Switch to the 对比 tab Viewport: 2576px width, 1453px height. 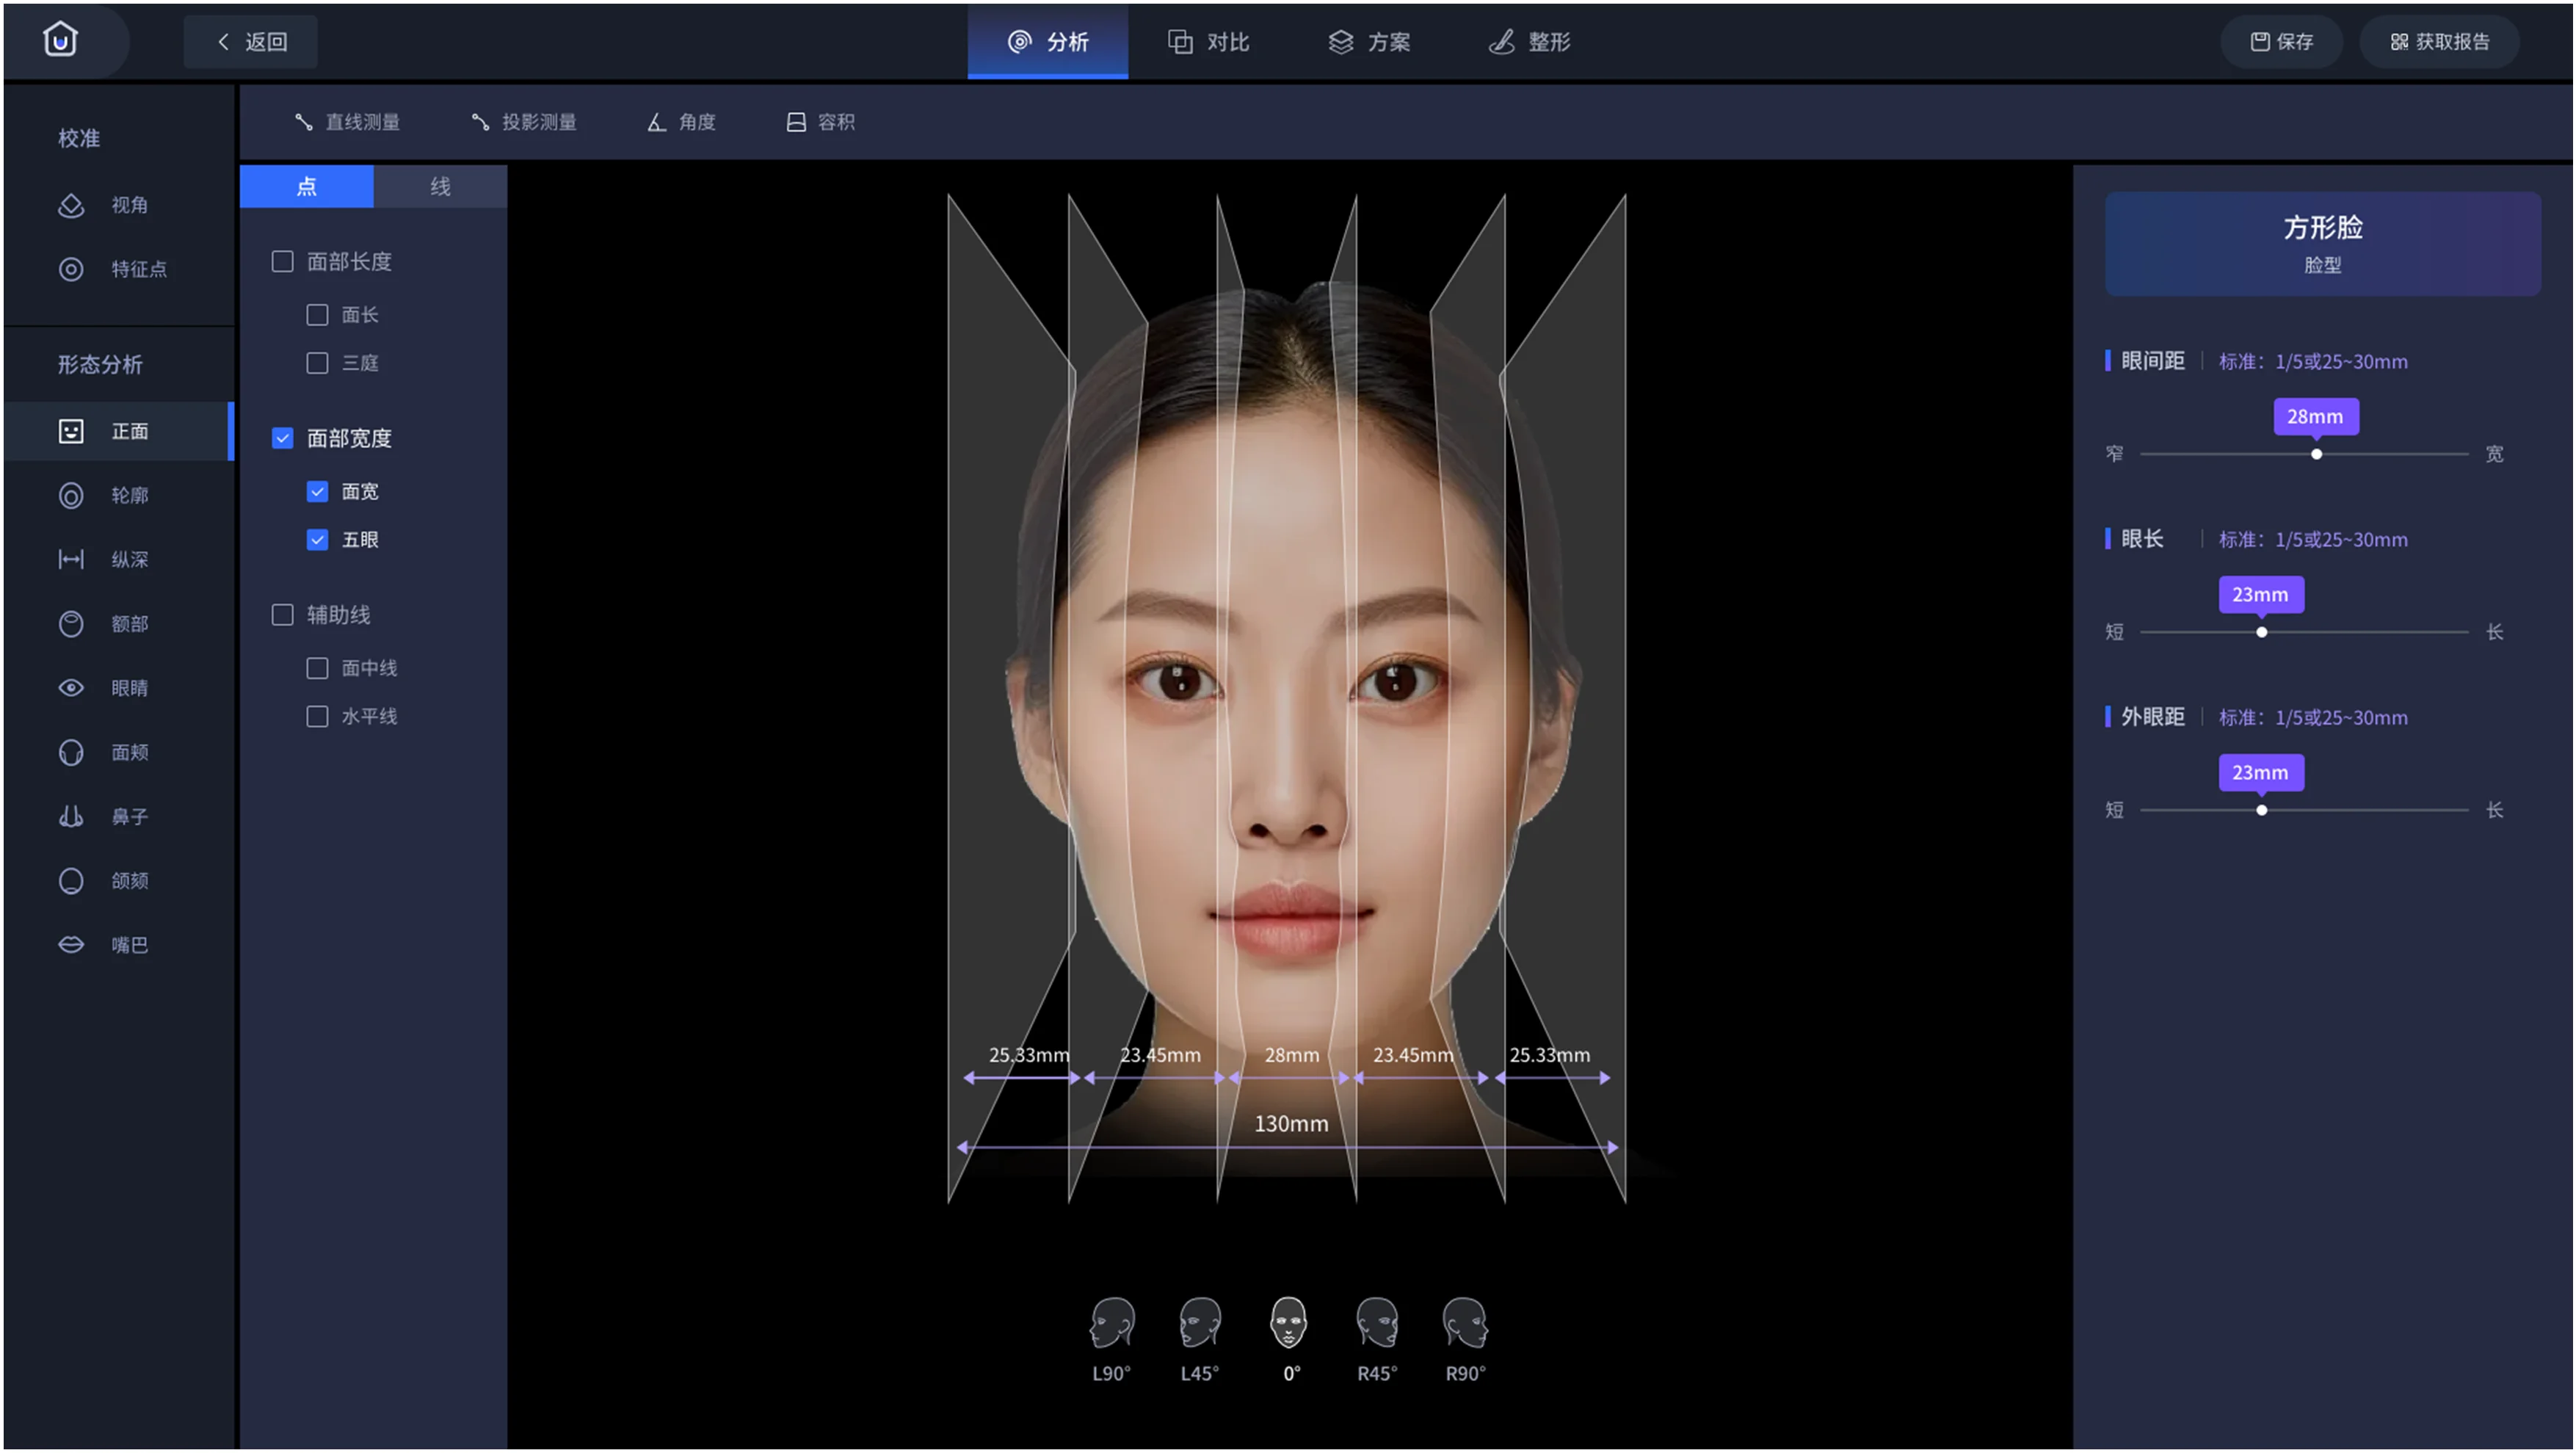pos(1208,41)
